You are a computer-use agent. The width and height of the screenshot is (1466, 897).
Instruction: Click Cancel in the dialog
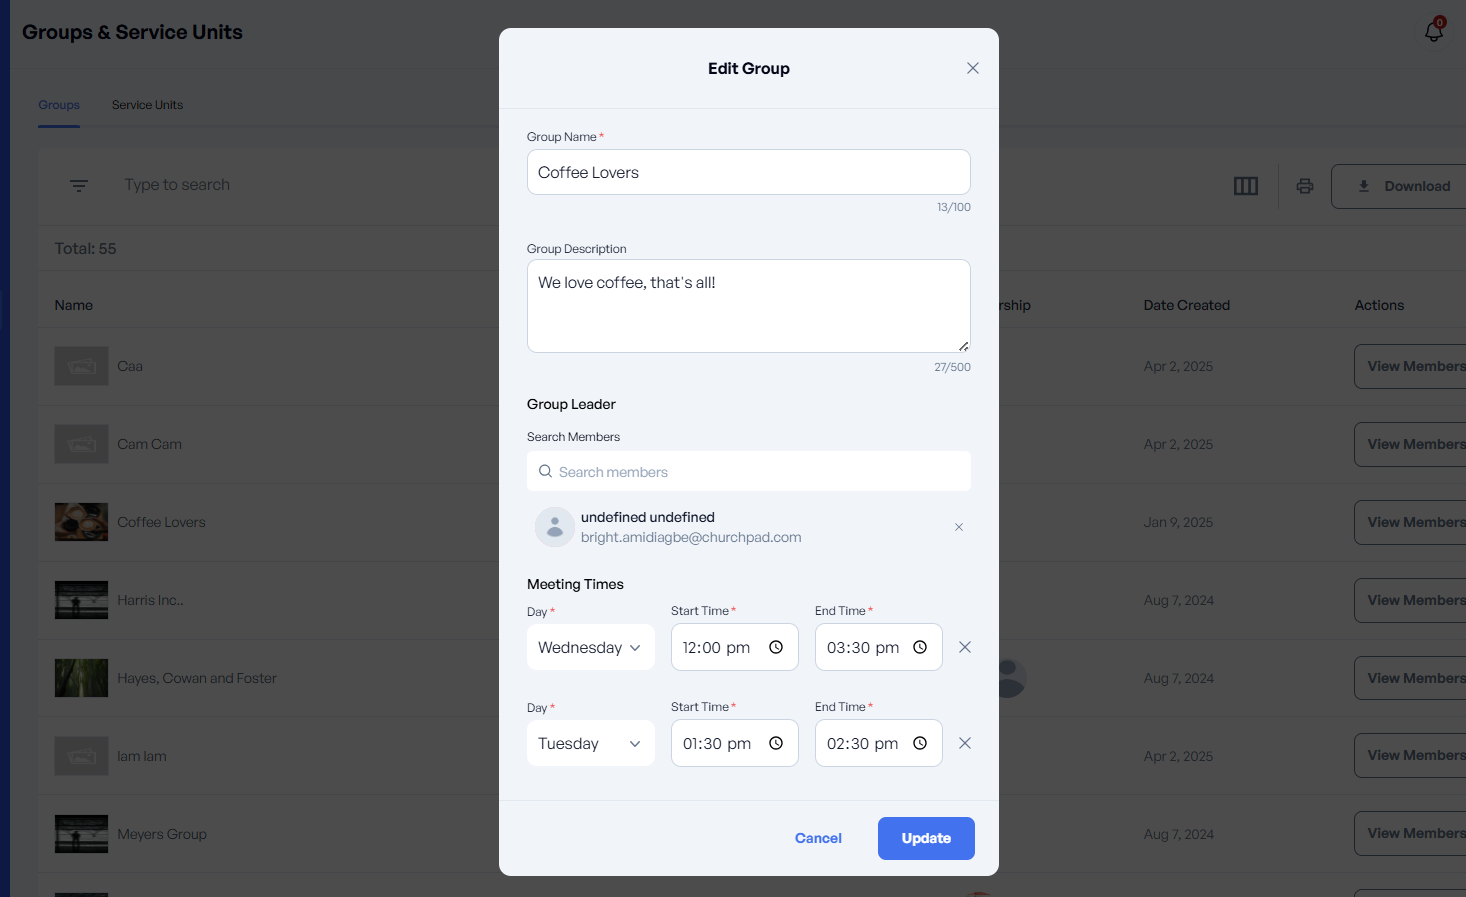tap(817, 838)
